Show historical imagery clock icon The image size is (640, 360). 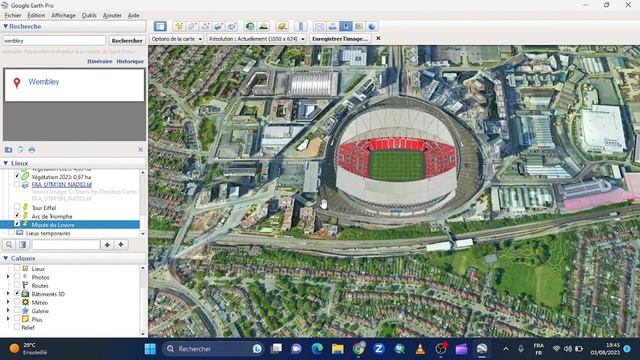(250, 26)
